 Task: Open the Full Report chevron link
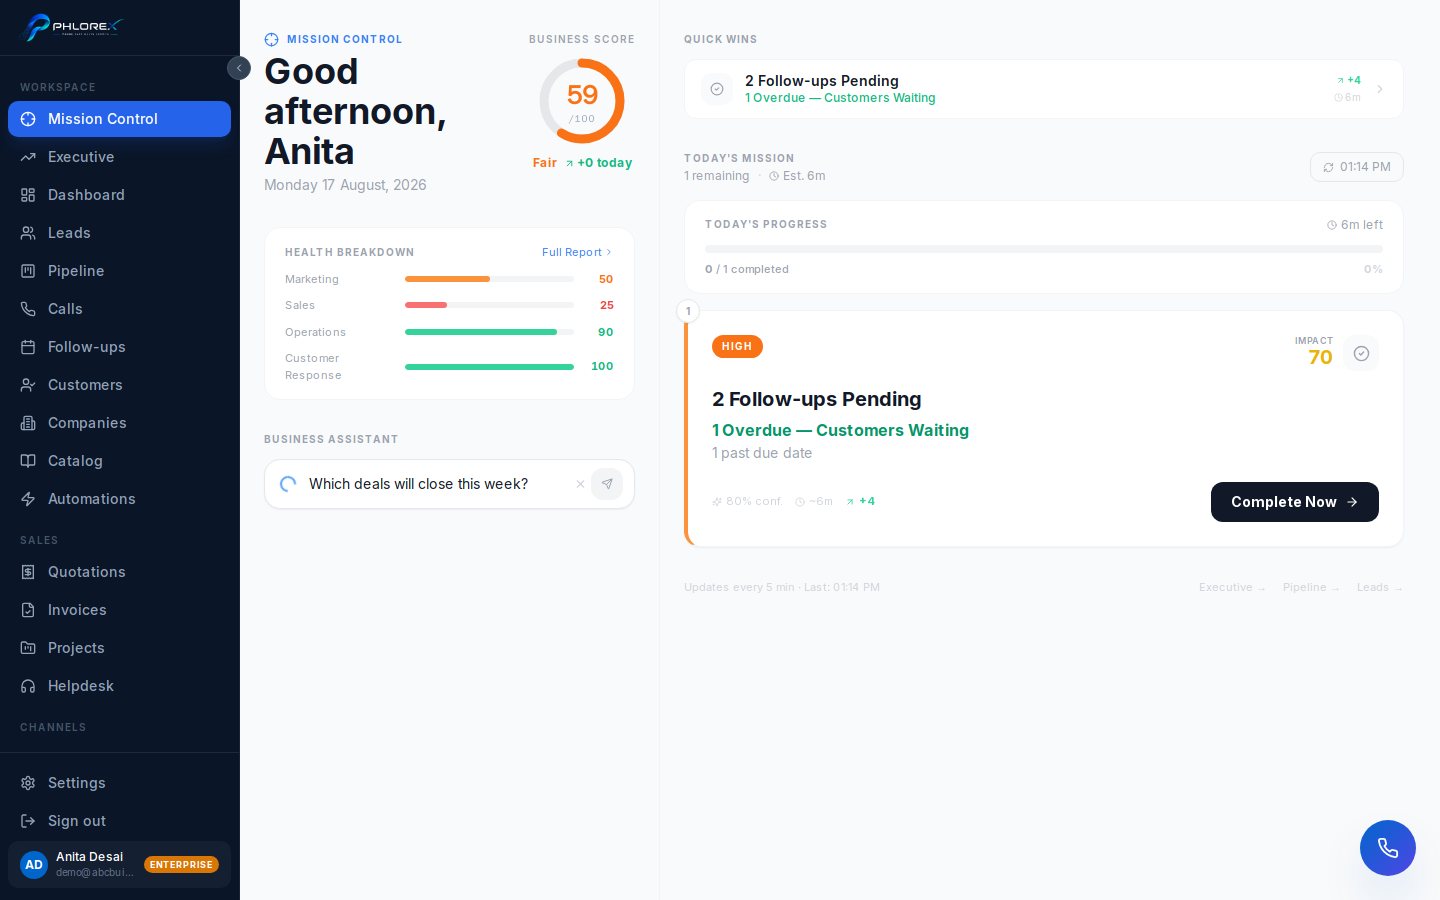(576, 252)
